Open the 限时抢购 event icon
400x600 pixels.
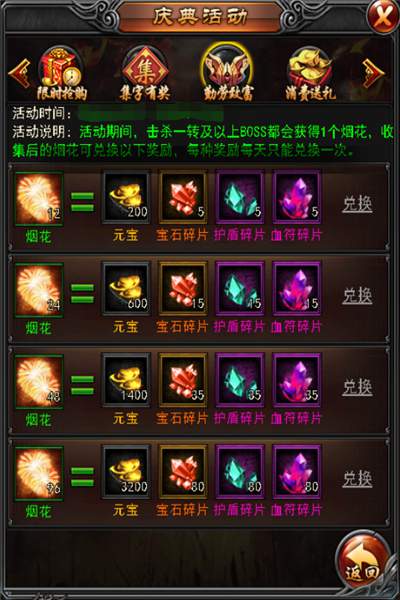click(61, 73)
